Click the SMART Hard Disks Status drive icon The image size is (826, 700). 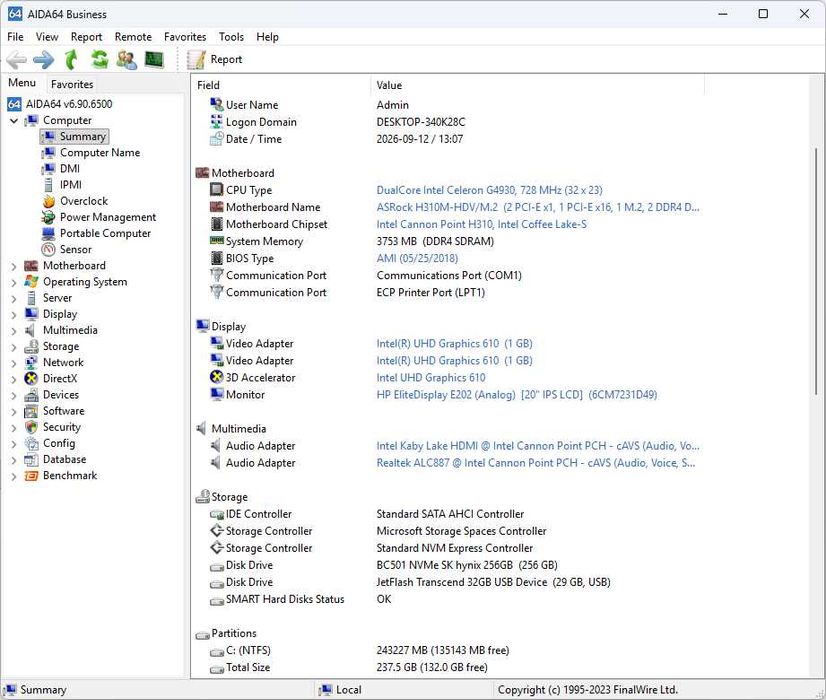pyautogui.click(x=217, y=600)
